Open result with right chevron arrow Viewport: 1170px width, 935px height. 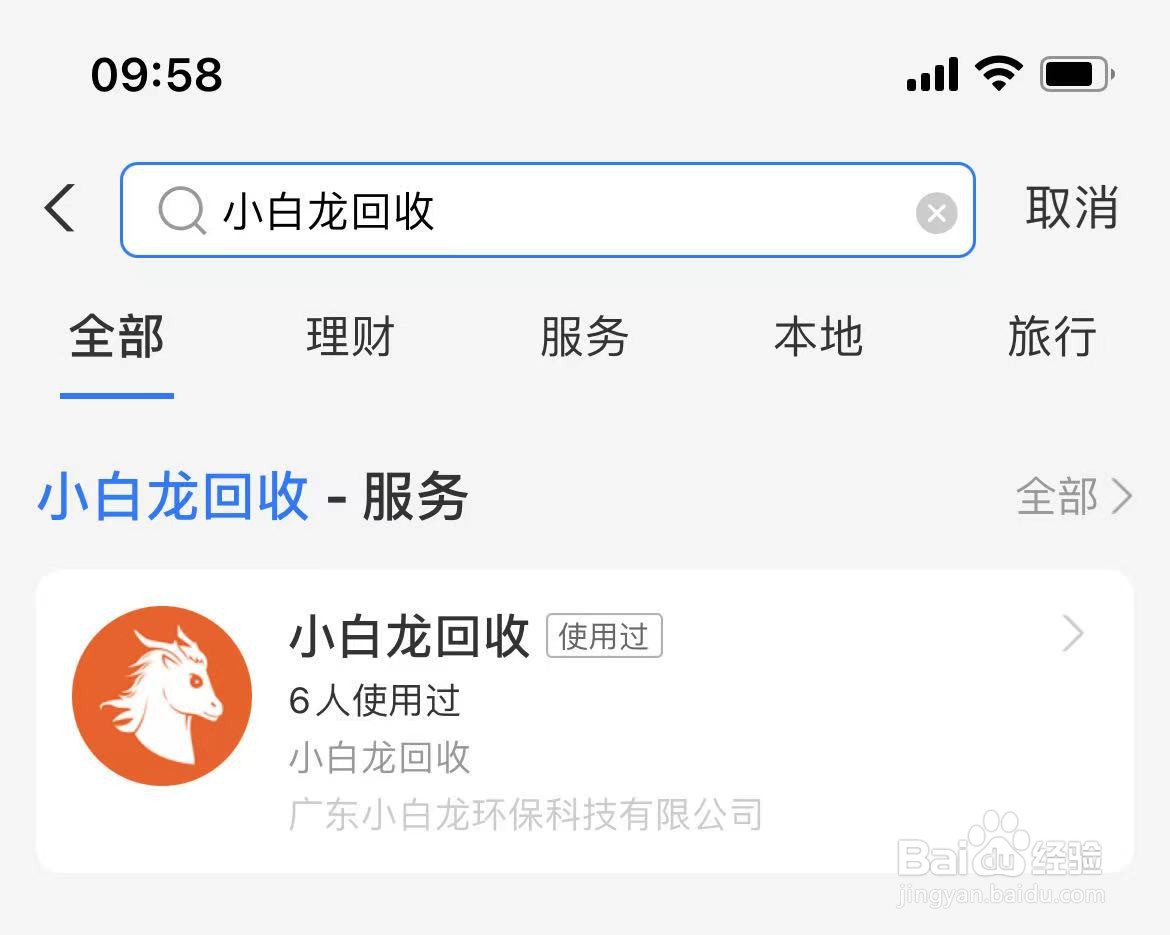(1073, 634)
